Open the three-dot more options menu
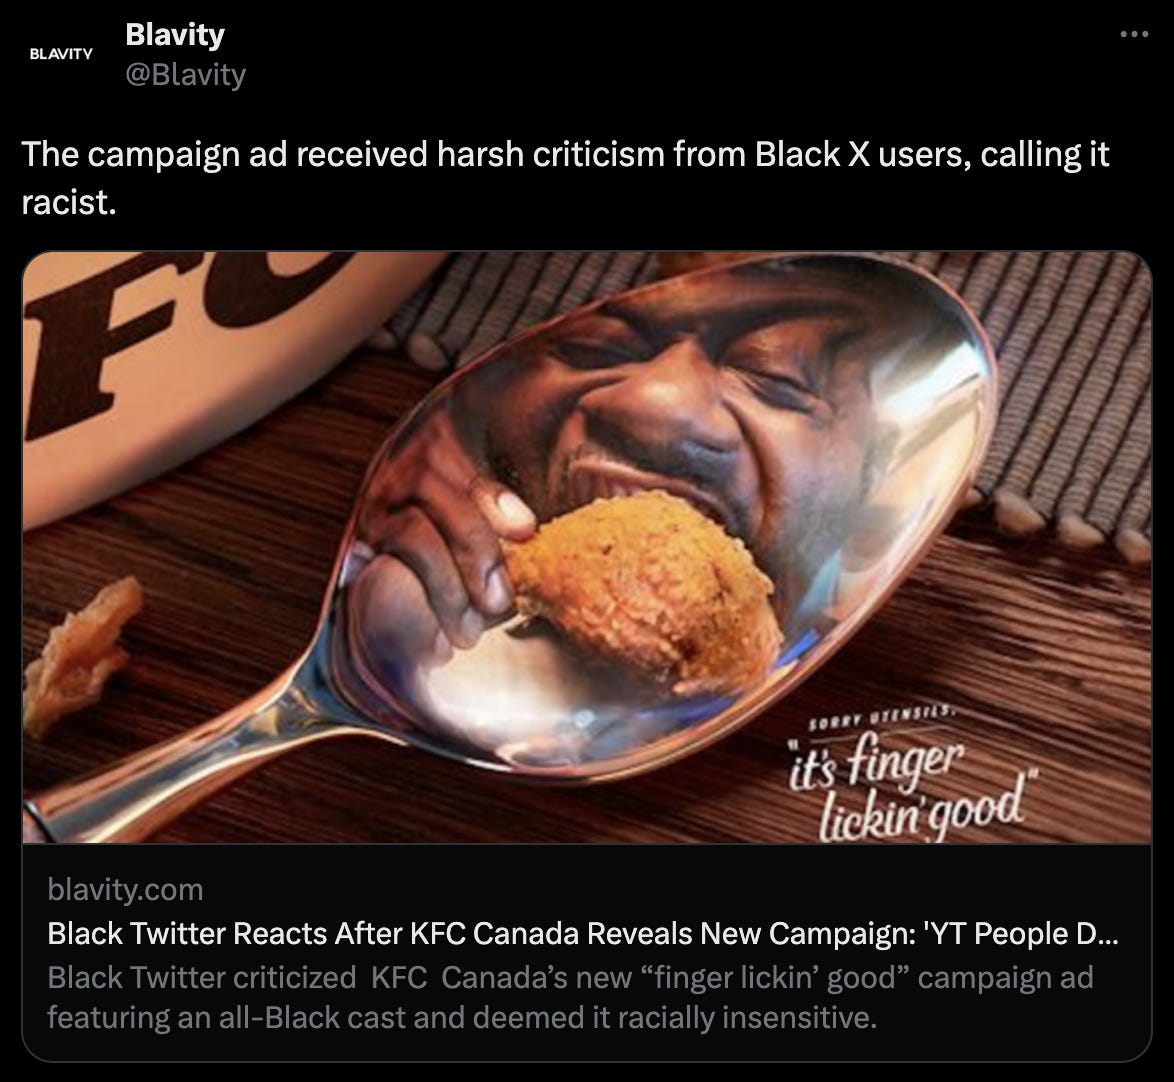Viewport: 1174px width, 1082px height. tap(1134, 34)
